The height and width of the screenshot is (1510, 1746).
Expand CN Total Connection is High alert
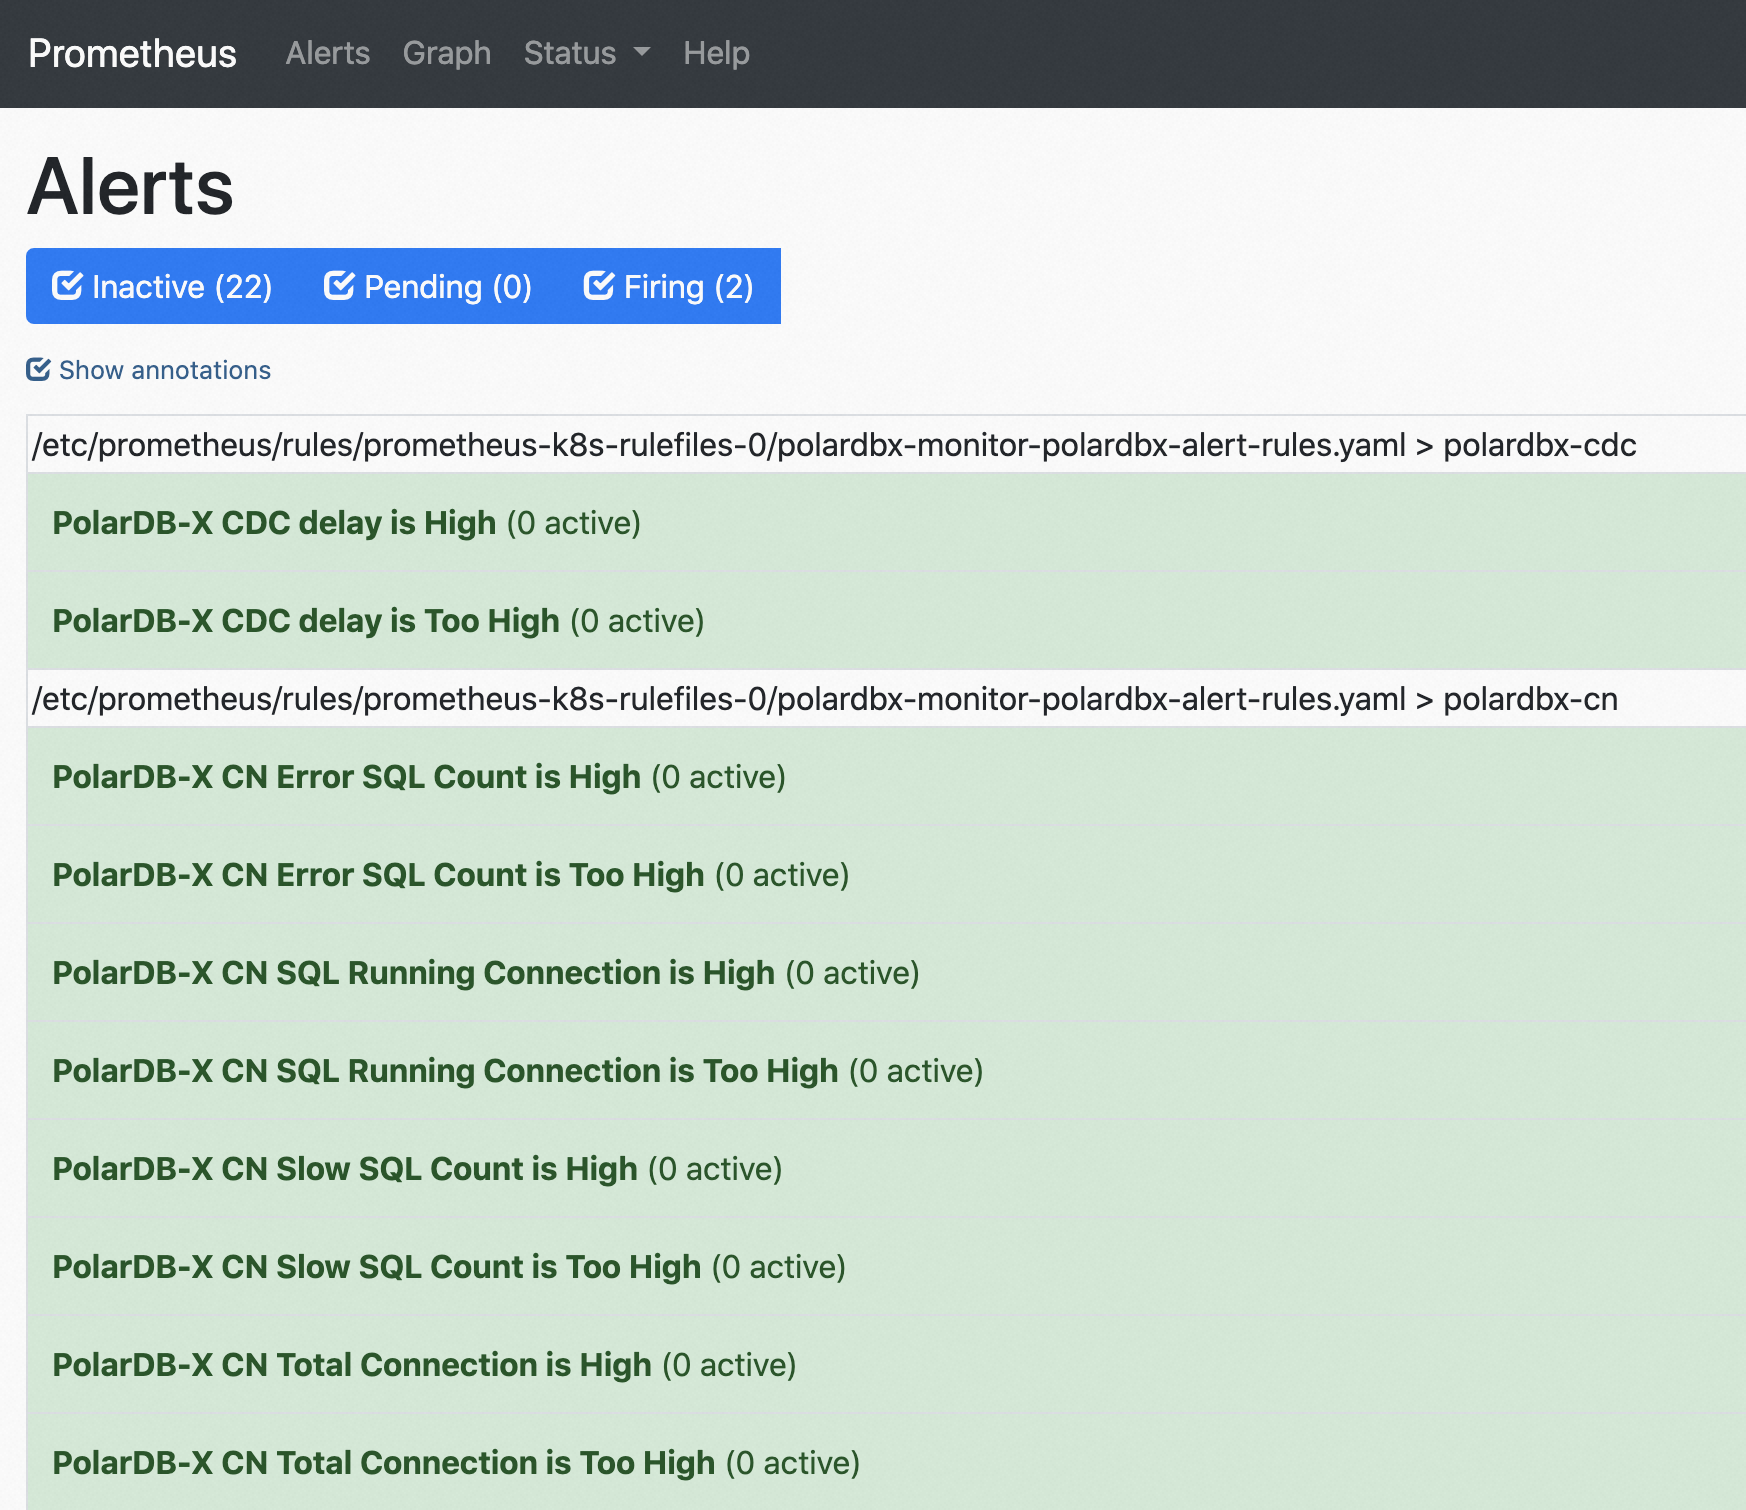[x=424, y=1365]
